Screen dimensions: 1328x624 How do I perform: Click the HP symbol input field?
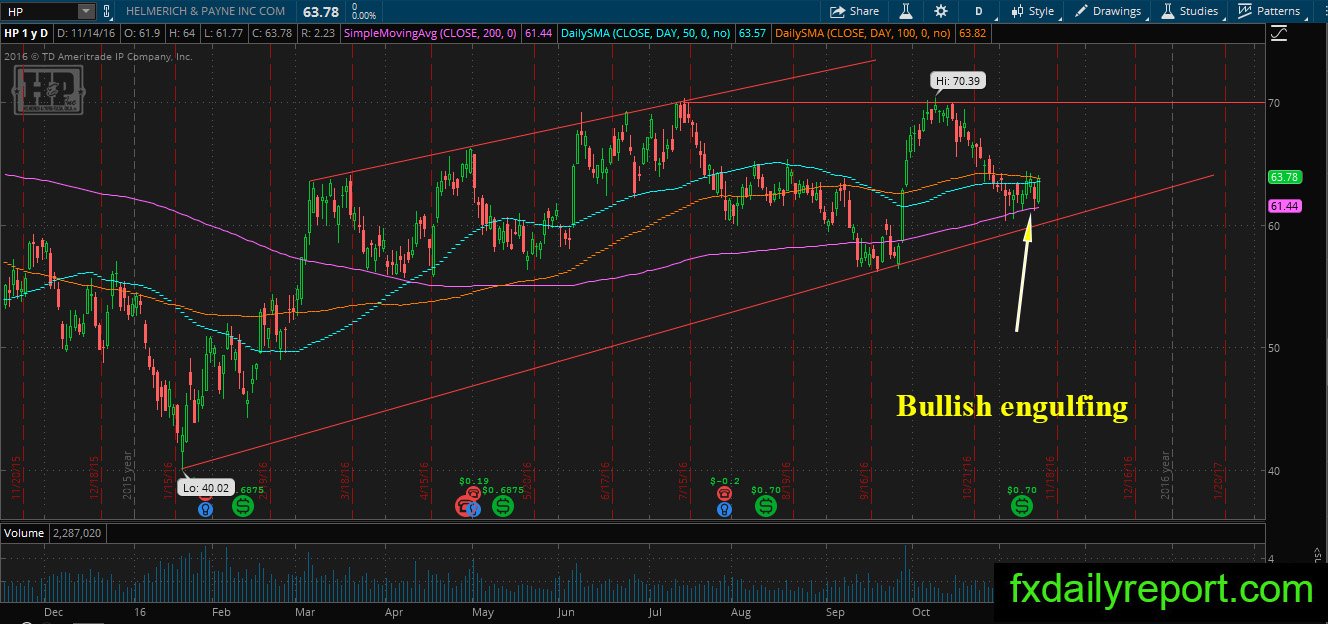click(x=38, y=11)
